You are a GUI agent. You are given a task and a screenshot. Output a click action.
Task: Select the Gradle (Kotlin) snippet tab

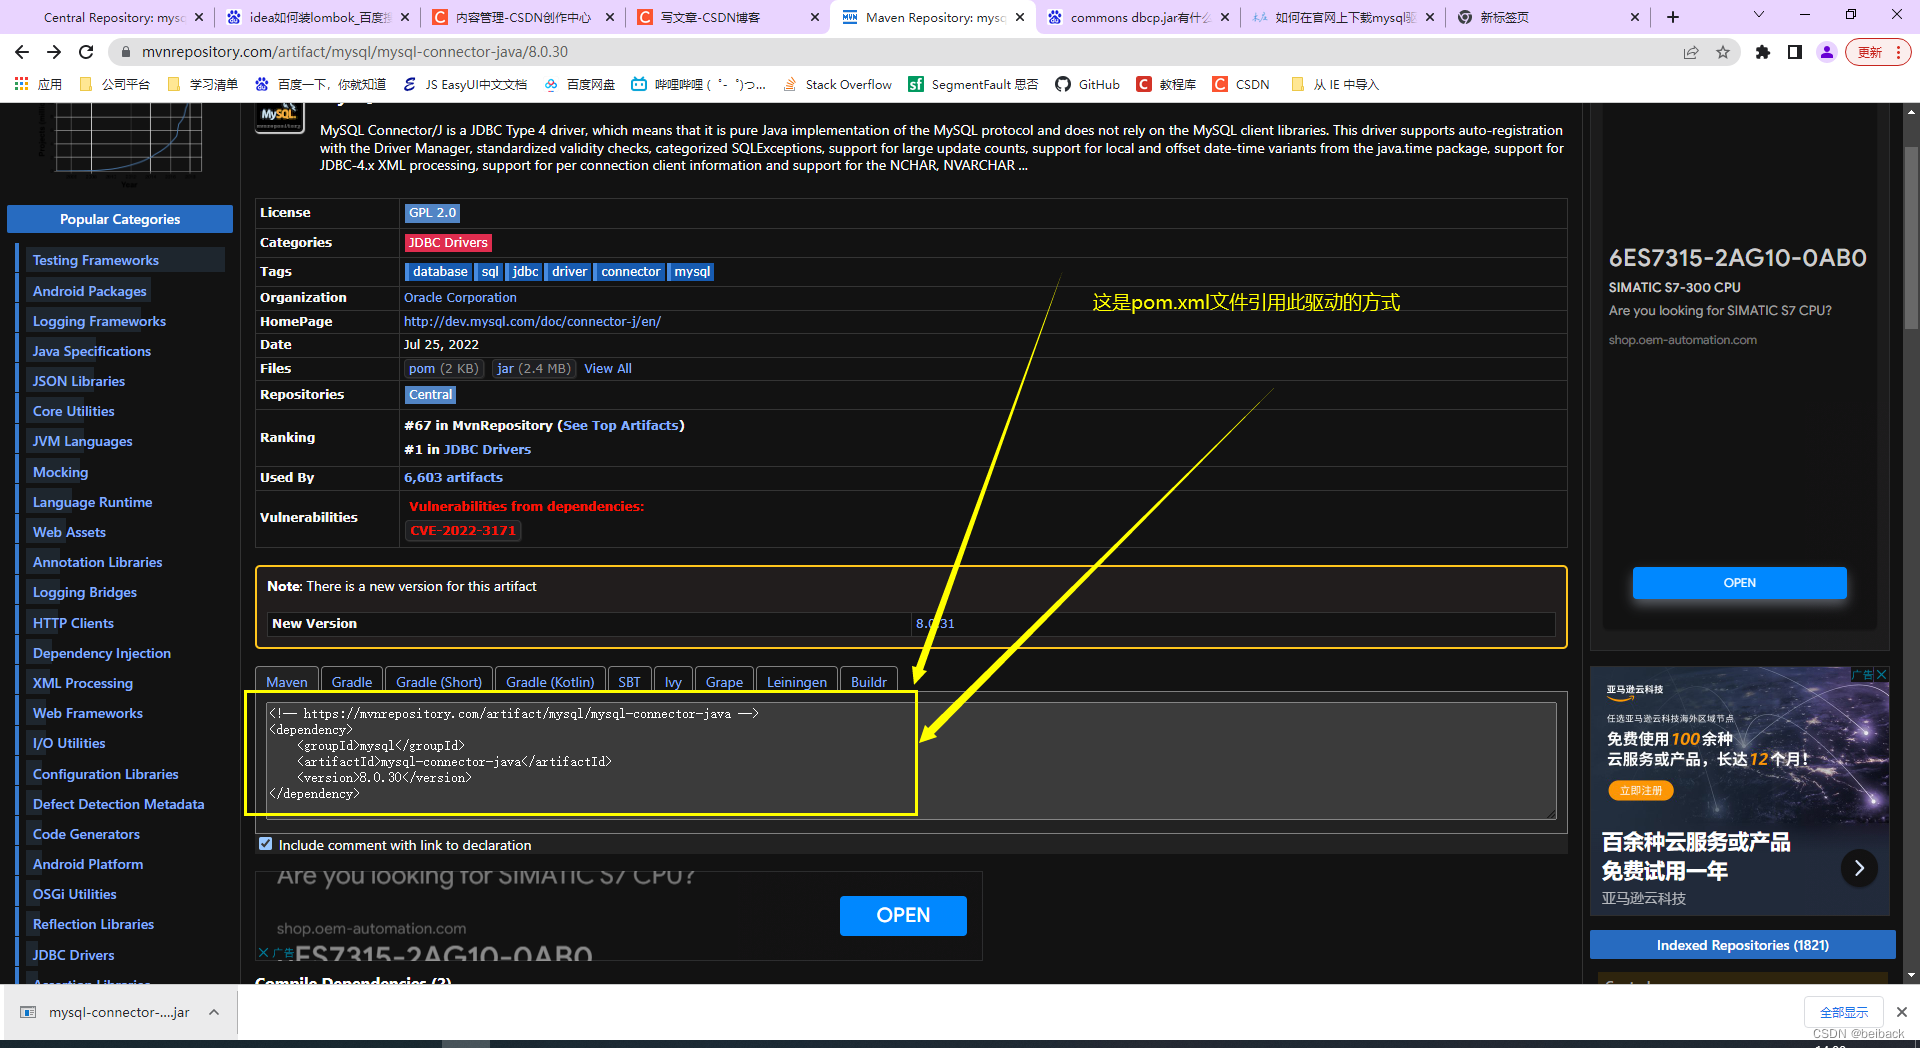click(550, 681)
